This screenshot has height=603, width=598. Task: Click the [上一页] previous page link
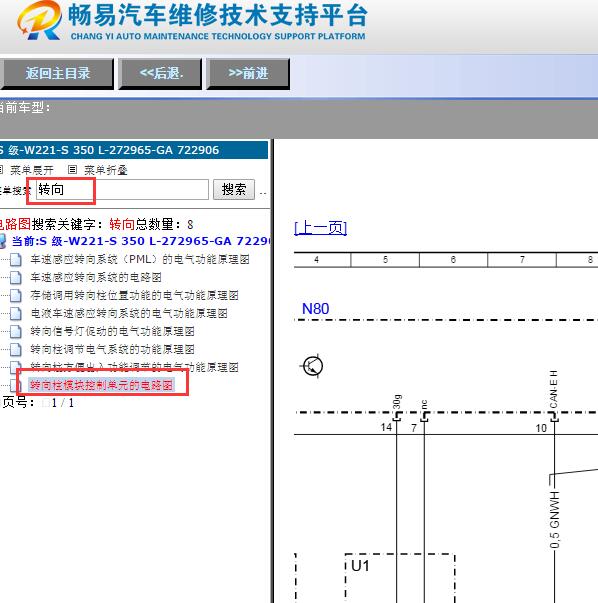[320, 228]
